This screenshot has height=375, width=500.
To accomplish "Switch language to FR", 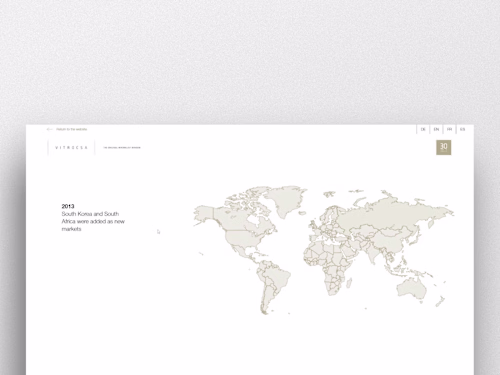I will tap(449, 129).
